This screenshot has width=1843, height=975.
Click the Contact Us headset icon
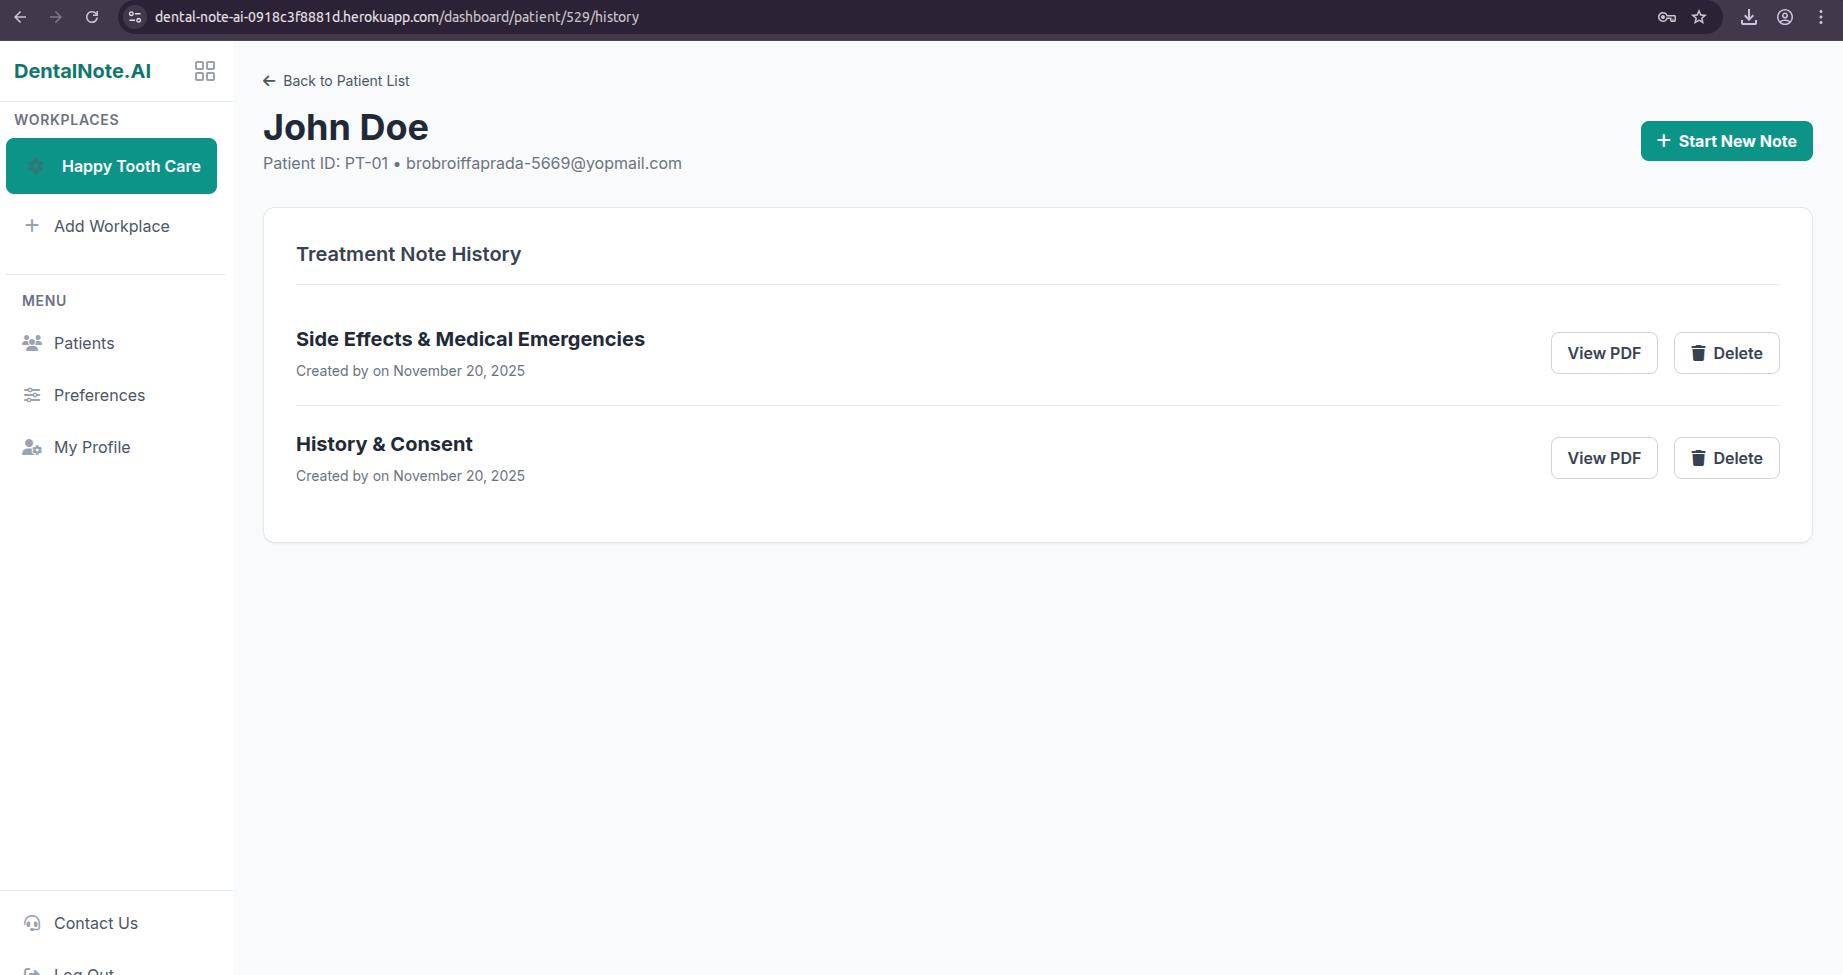32,923
